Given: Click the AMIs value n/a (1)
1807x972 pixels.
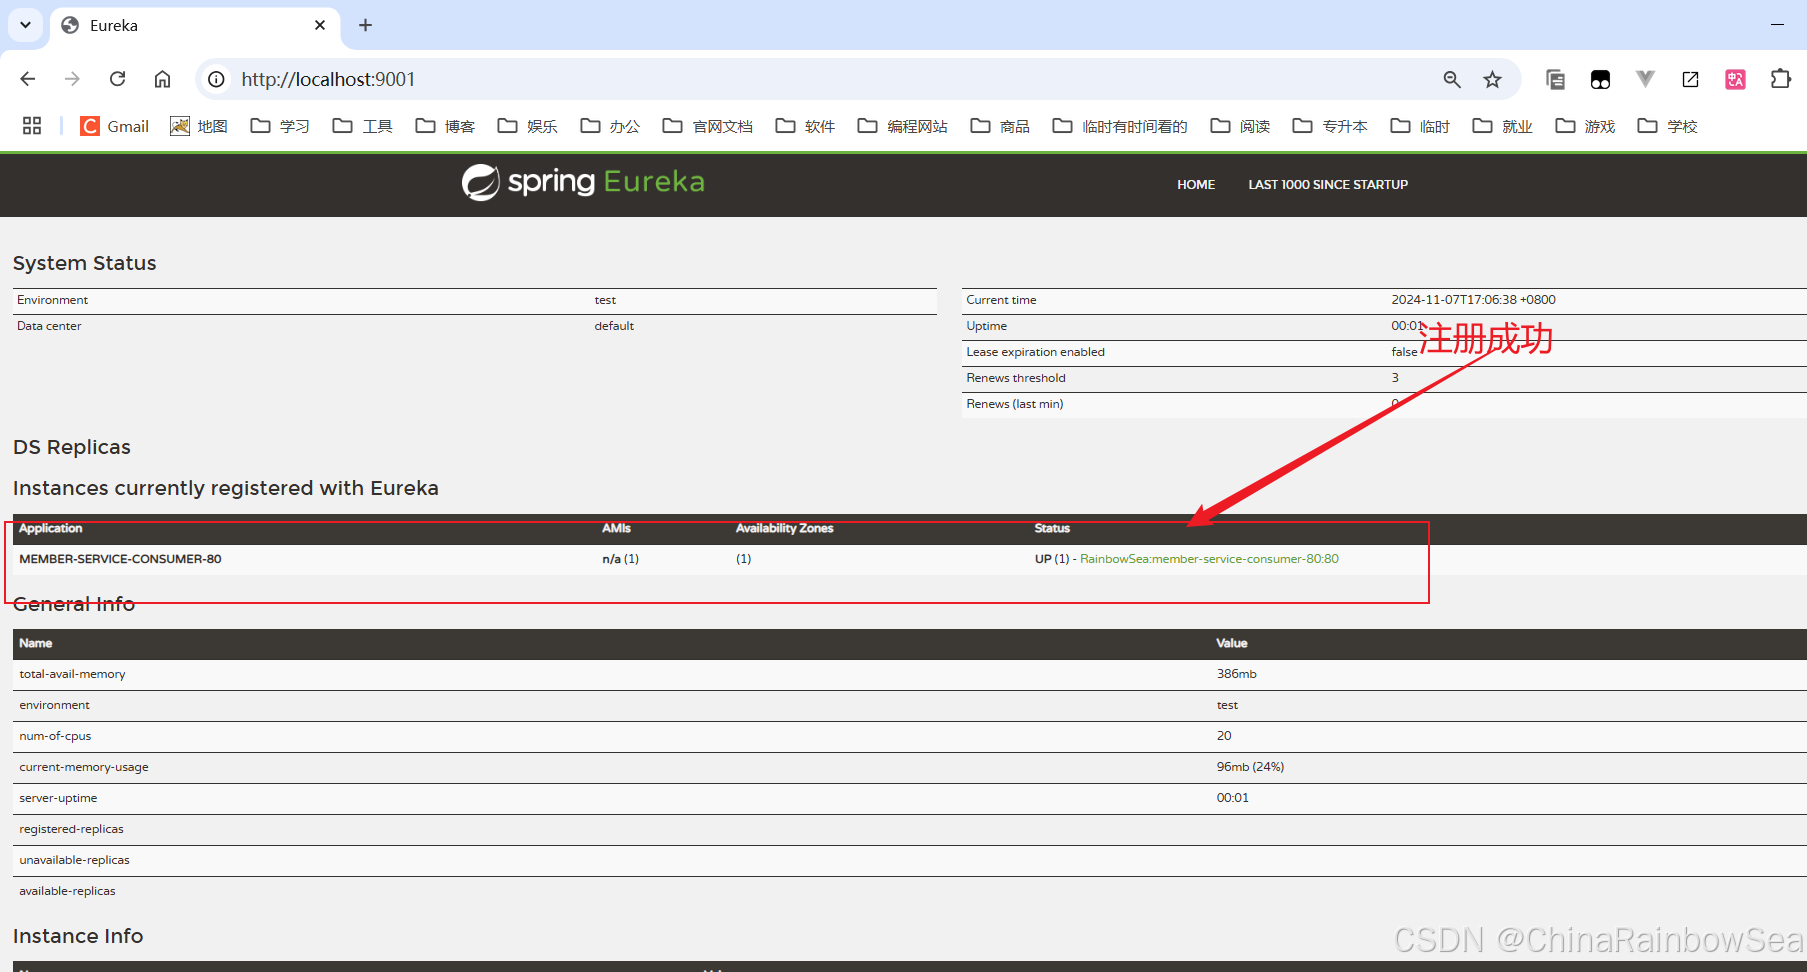Looking at the screenshot, I should coord(620,559).
